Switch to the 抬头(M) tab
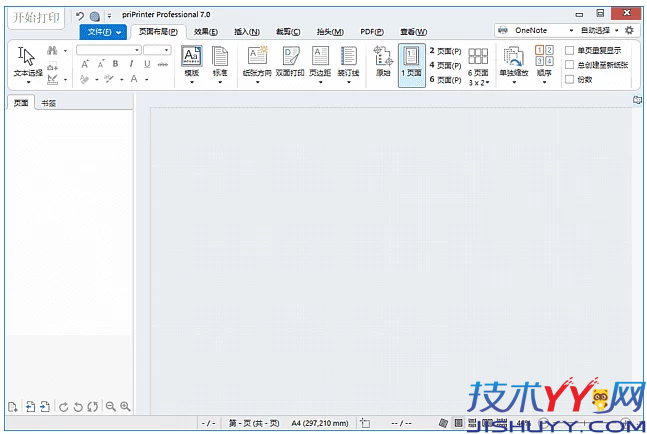The height and width of the screenshot is (434, 647). tap(330, 32)
